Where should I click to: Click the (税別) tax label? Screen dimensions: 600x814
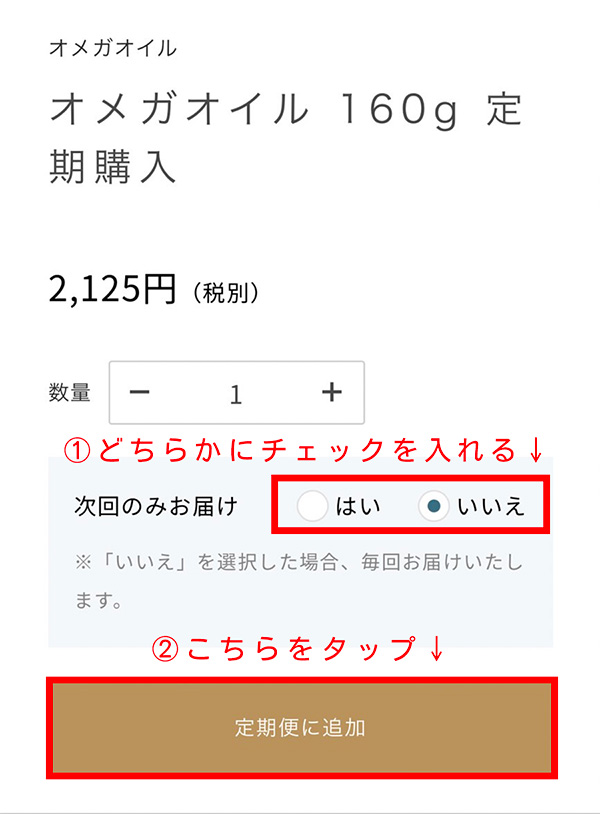pos(226,293)
